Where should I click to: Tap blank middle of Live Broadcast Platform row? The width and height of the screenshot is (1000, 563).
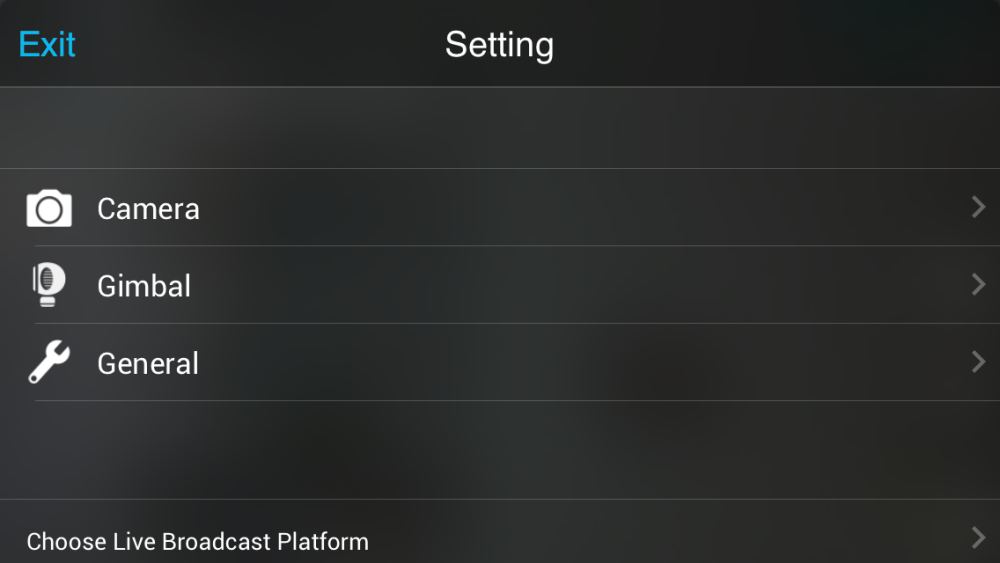(x=670, y=539)
